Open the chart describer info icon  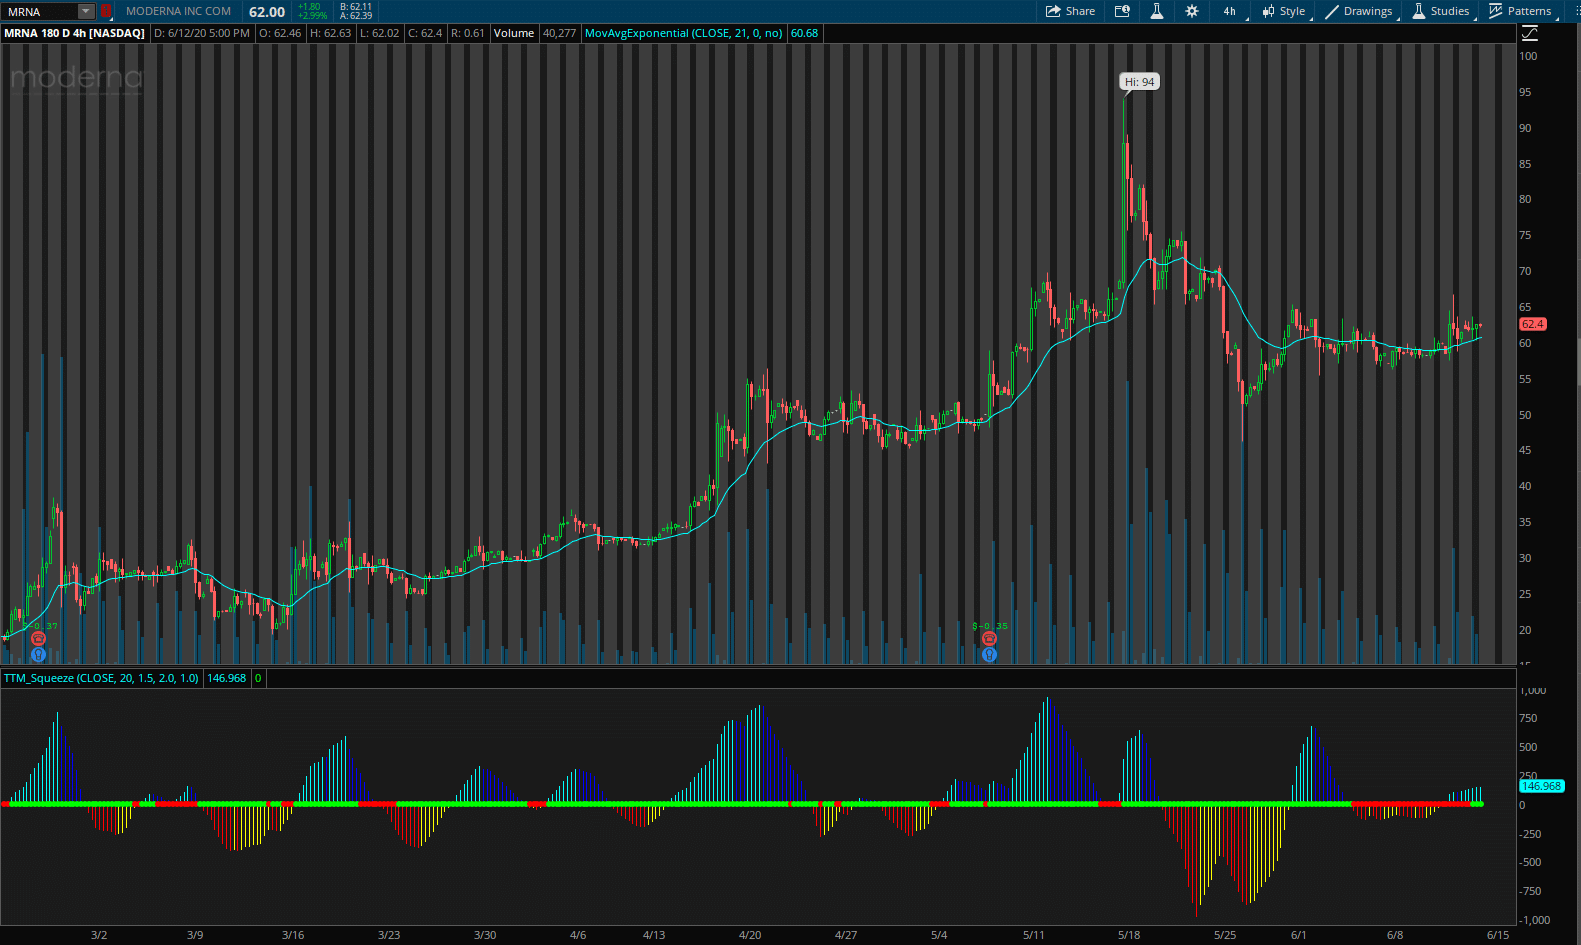click(x=1122, y=11)
